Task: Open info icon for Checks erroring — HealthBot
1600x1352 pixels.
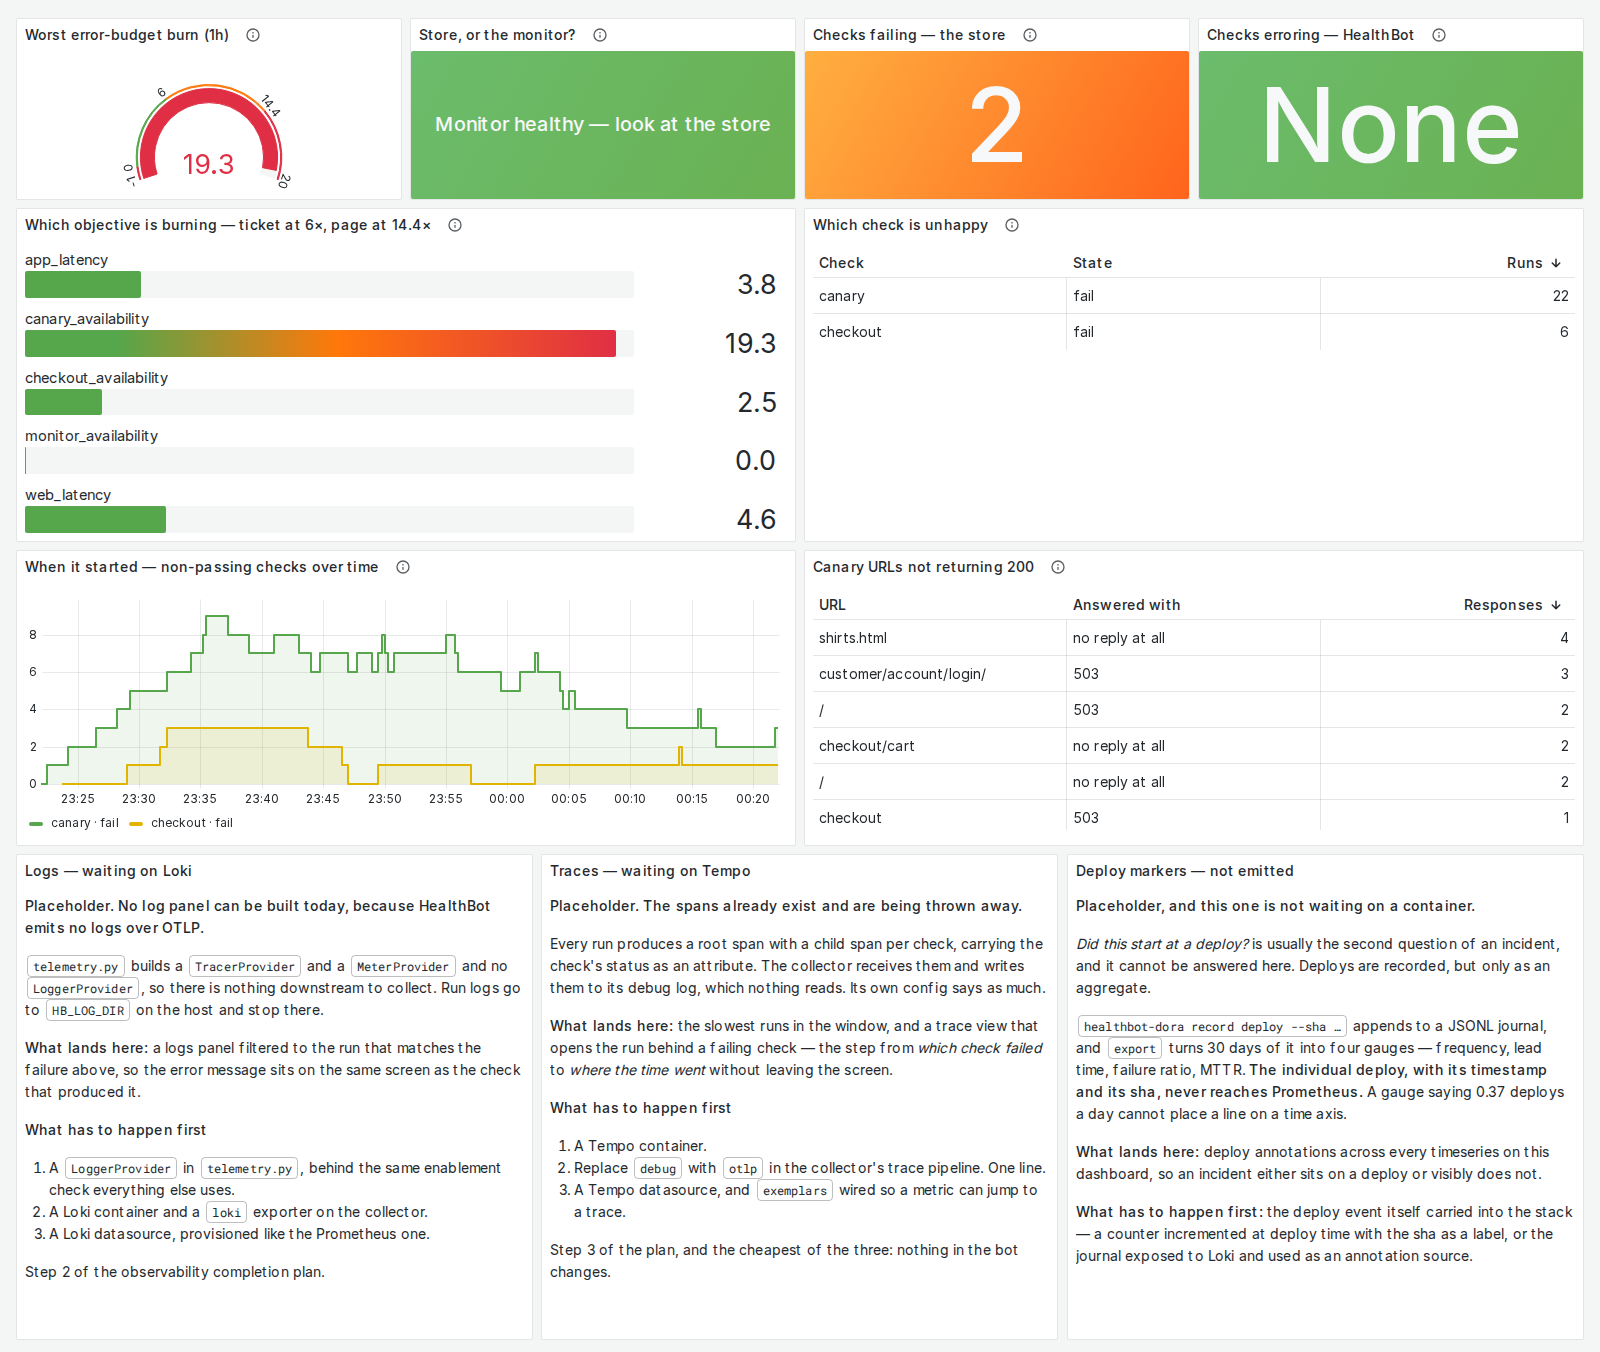Action: (x=1439, y=35)
